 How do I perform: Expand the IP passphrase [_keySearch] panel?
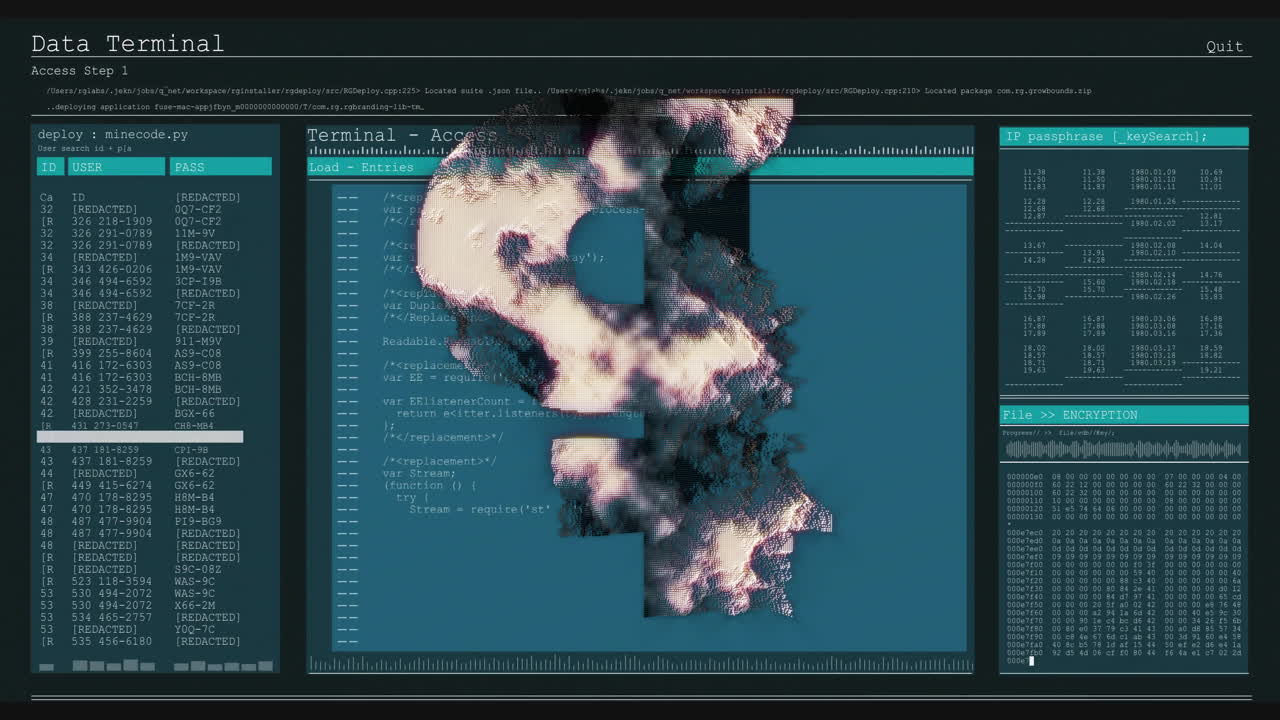1123,136
